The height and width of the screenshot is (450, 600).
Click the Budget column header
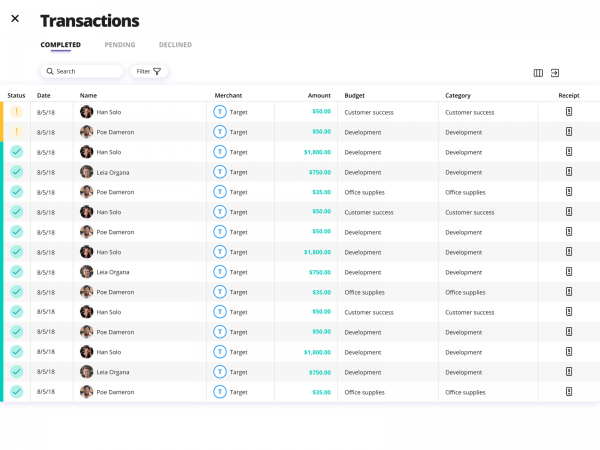click(x=354, y=95)
